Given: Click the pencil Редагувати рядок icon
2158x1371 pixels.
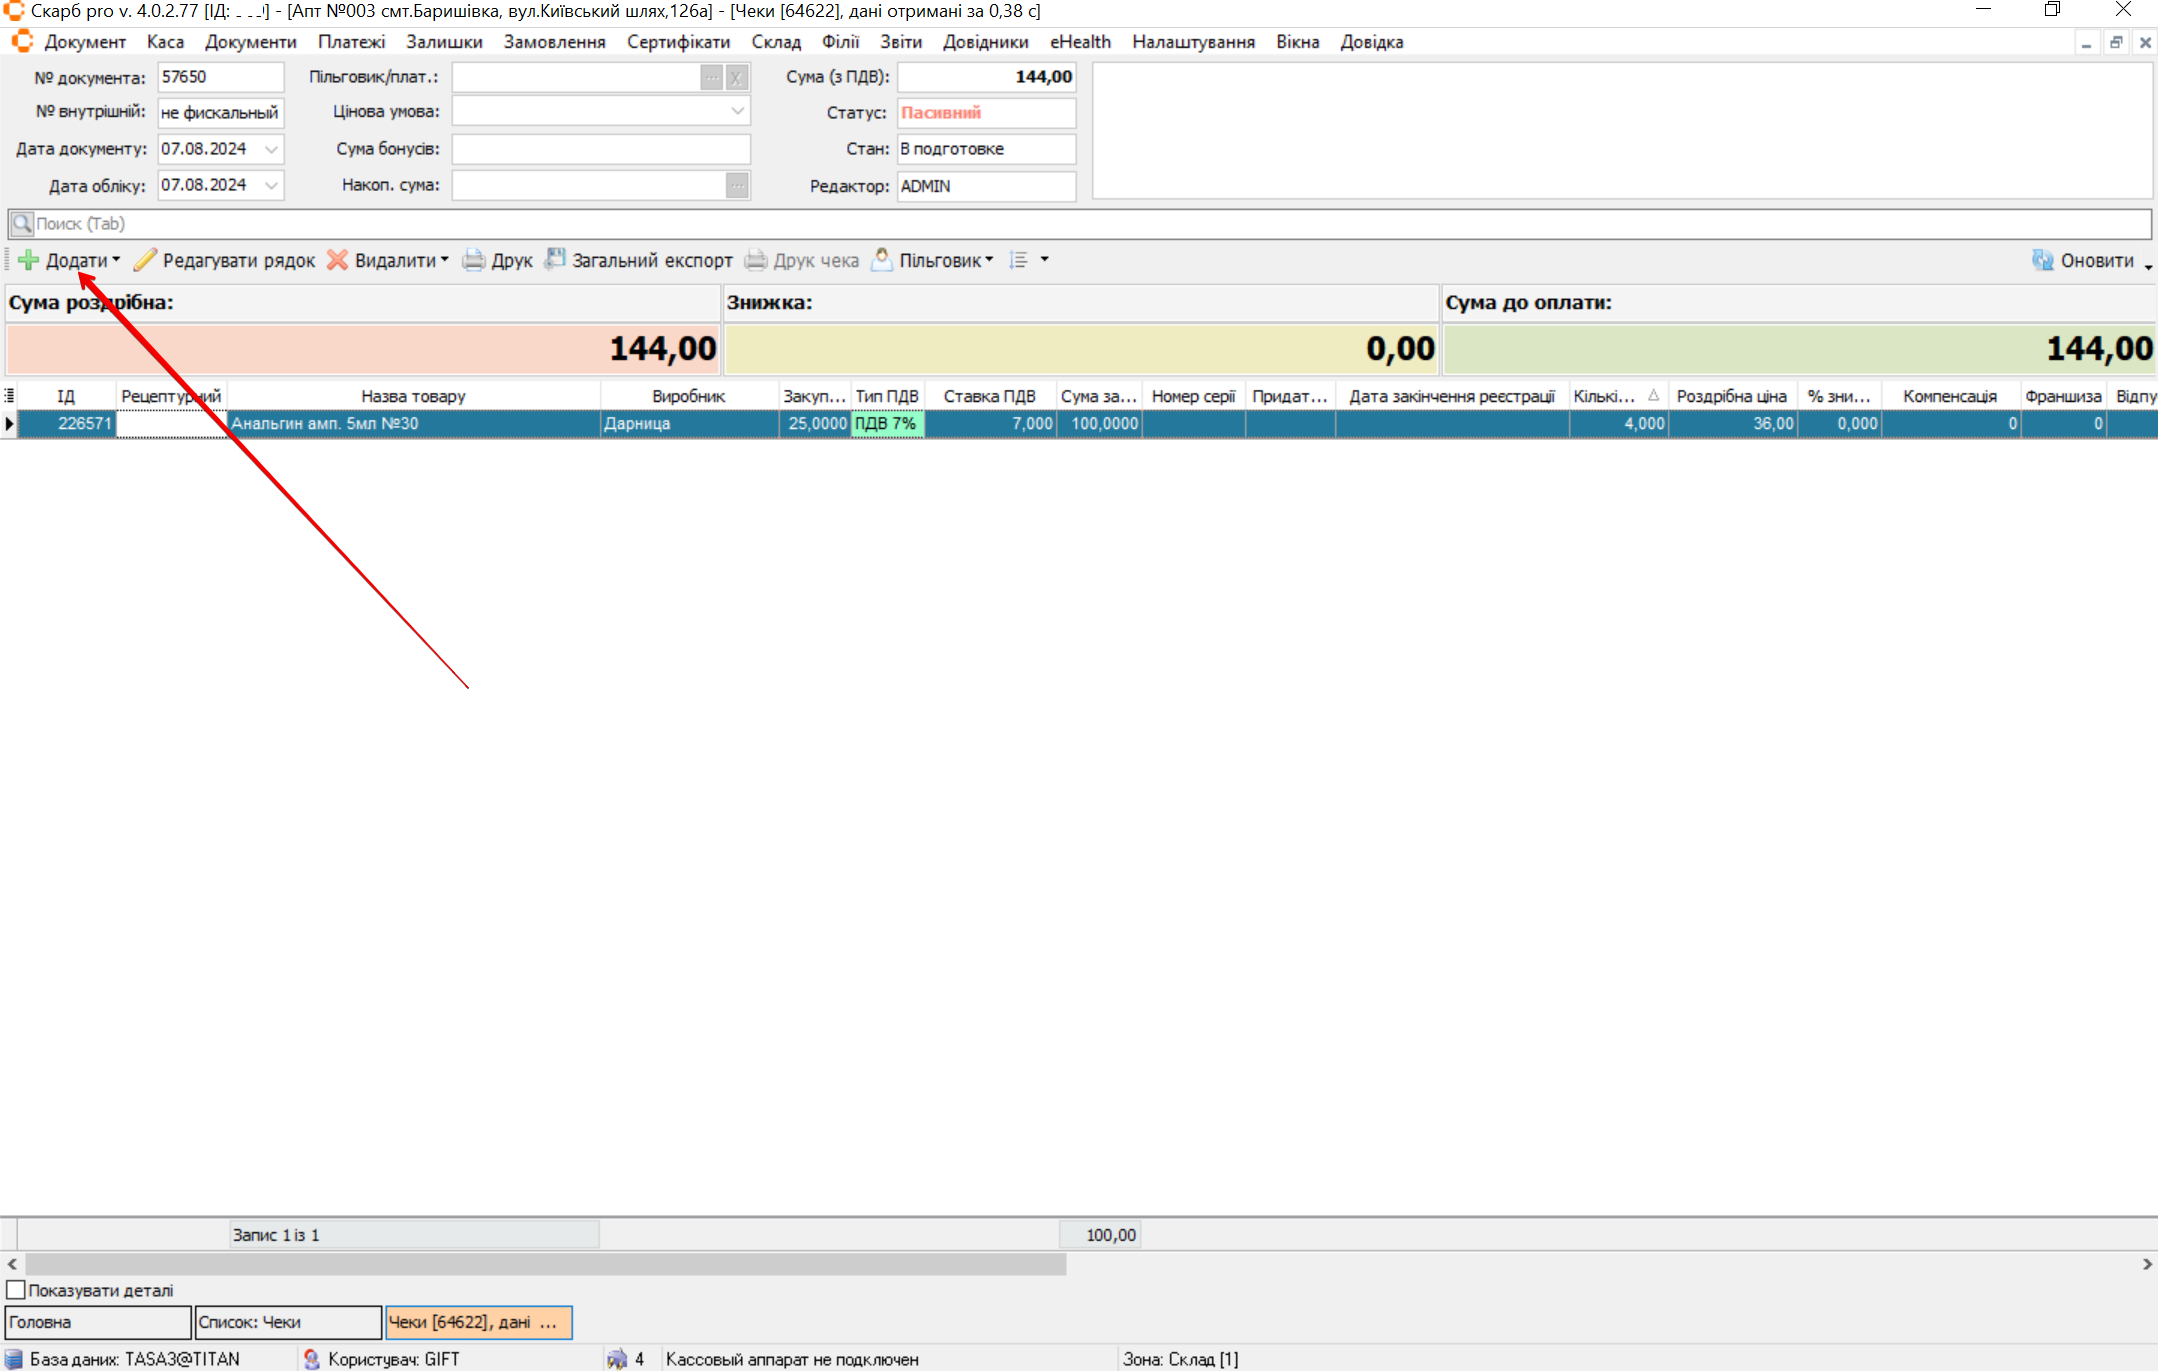Looking at the screenshot, I should [146, 260].
